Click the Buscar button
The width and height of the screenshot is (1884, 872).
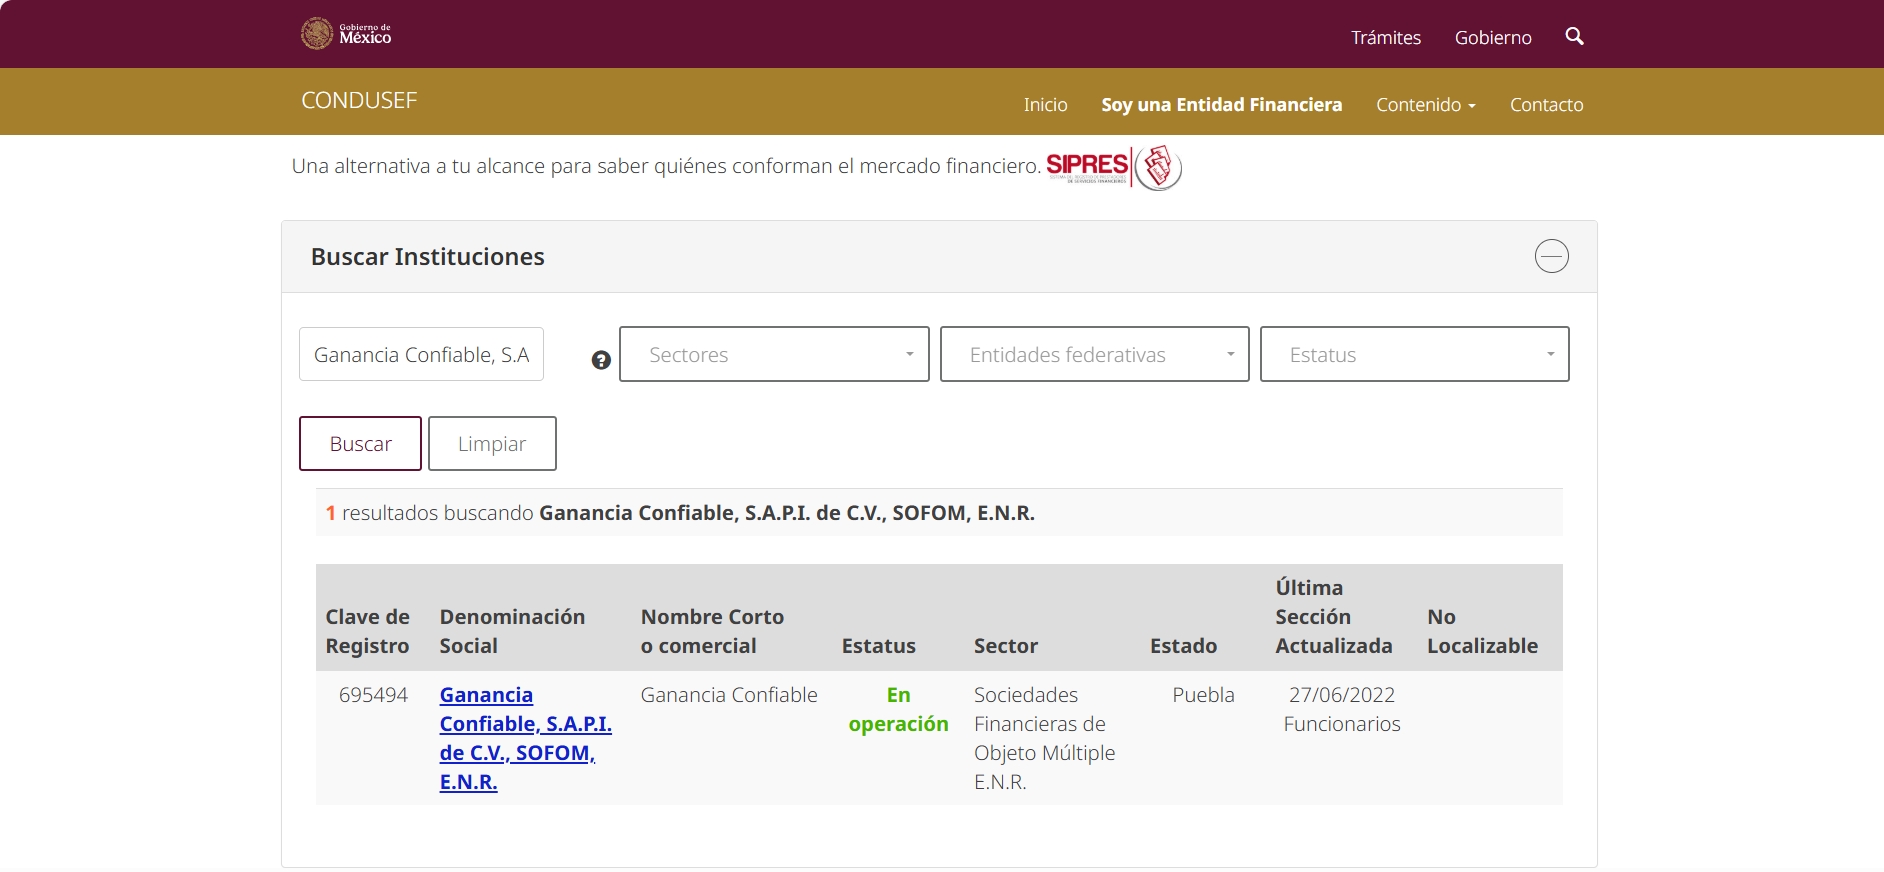[x=360, y=443]
